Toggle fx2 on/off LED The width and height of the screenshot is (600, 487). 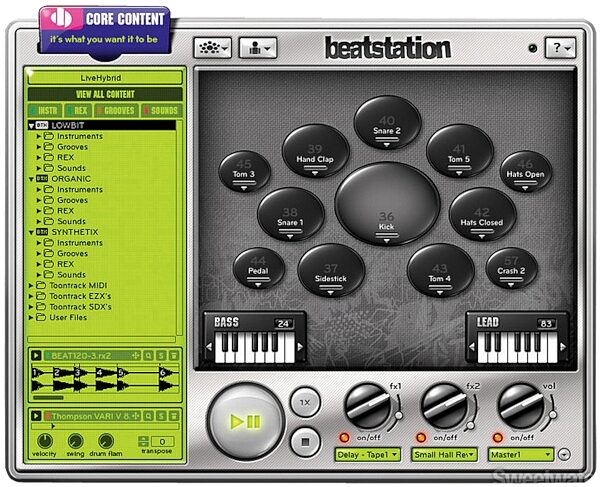point(421,437)
